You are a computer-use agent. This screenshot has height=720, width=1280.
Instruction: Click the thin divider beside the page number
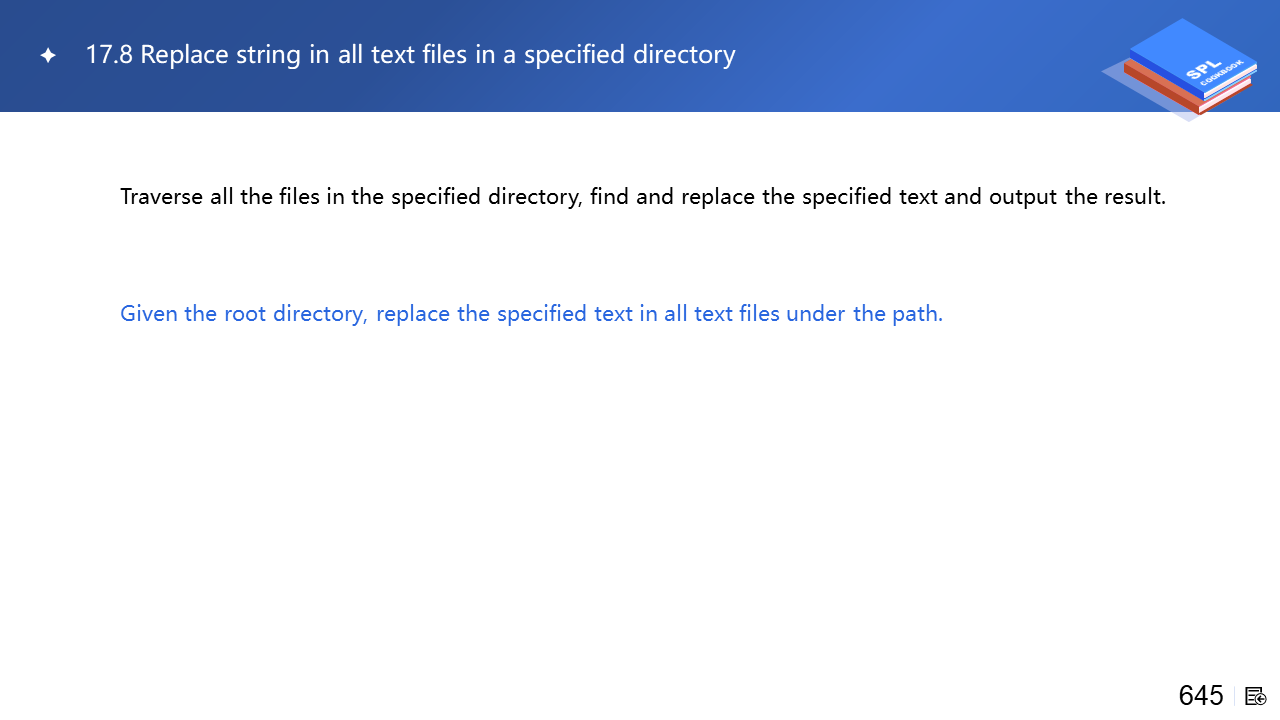point(1235,696)
